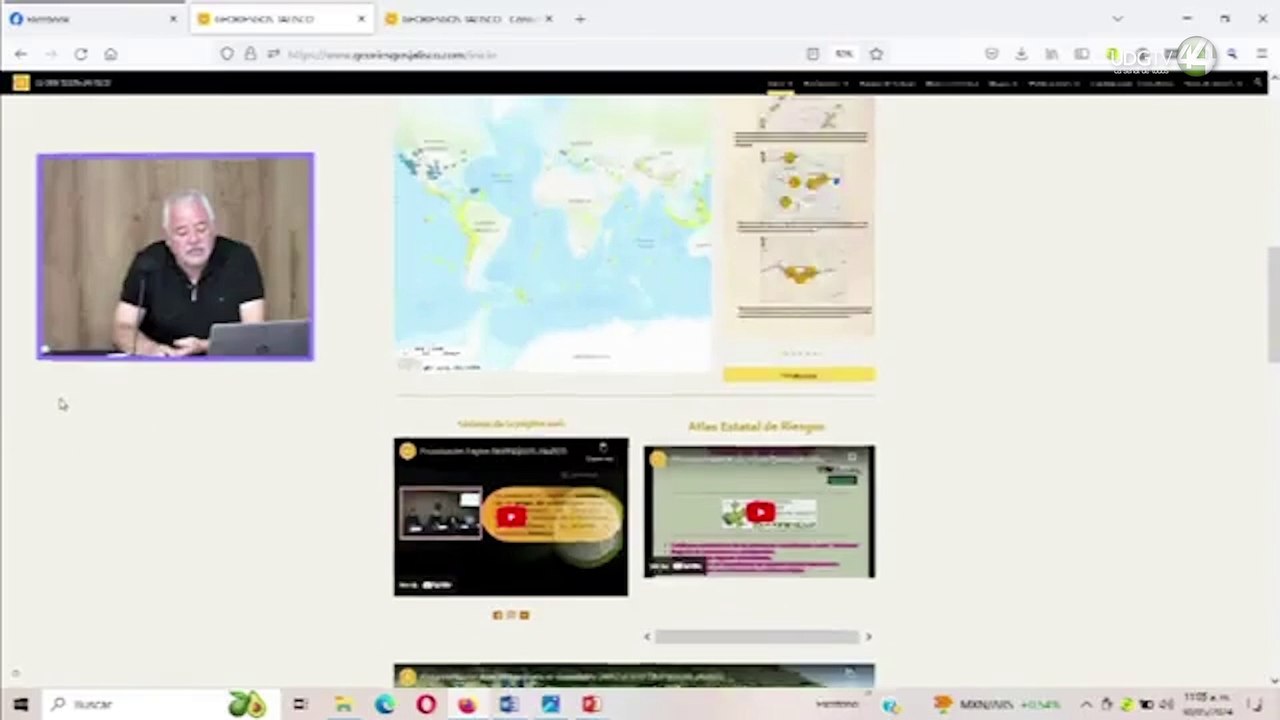Image resolution: width=1280 pixels, height=720 pixels.
Task: Click the Atlas Estatal de Riesgos heading
Action: pyautogui.click(x=756, y=426)
